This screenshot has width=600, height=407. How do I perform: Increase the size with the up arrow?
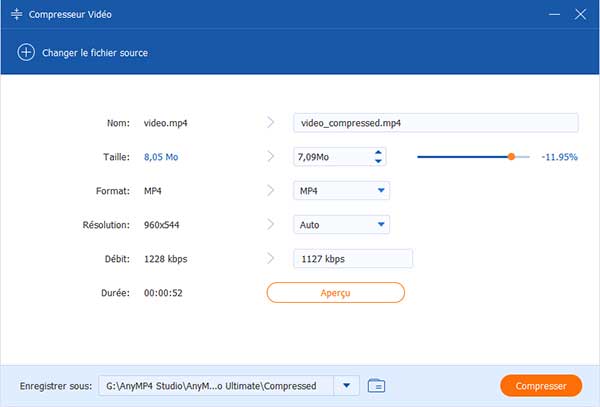pyautogui.click(x=378, y=152)
